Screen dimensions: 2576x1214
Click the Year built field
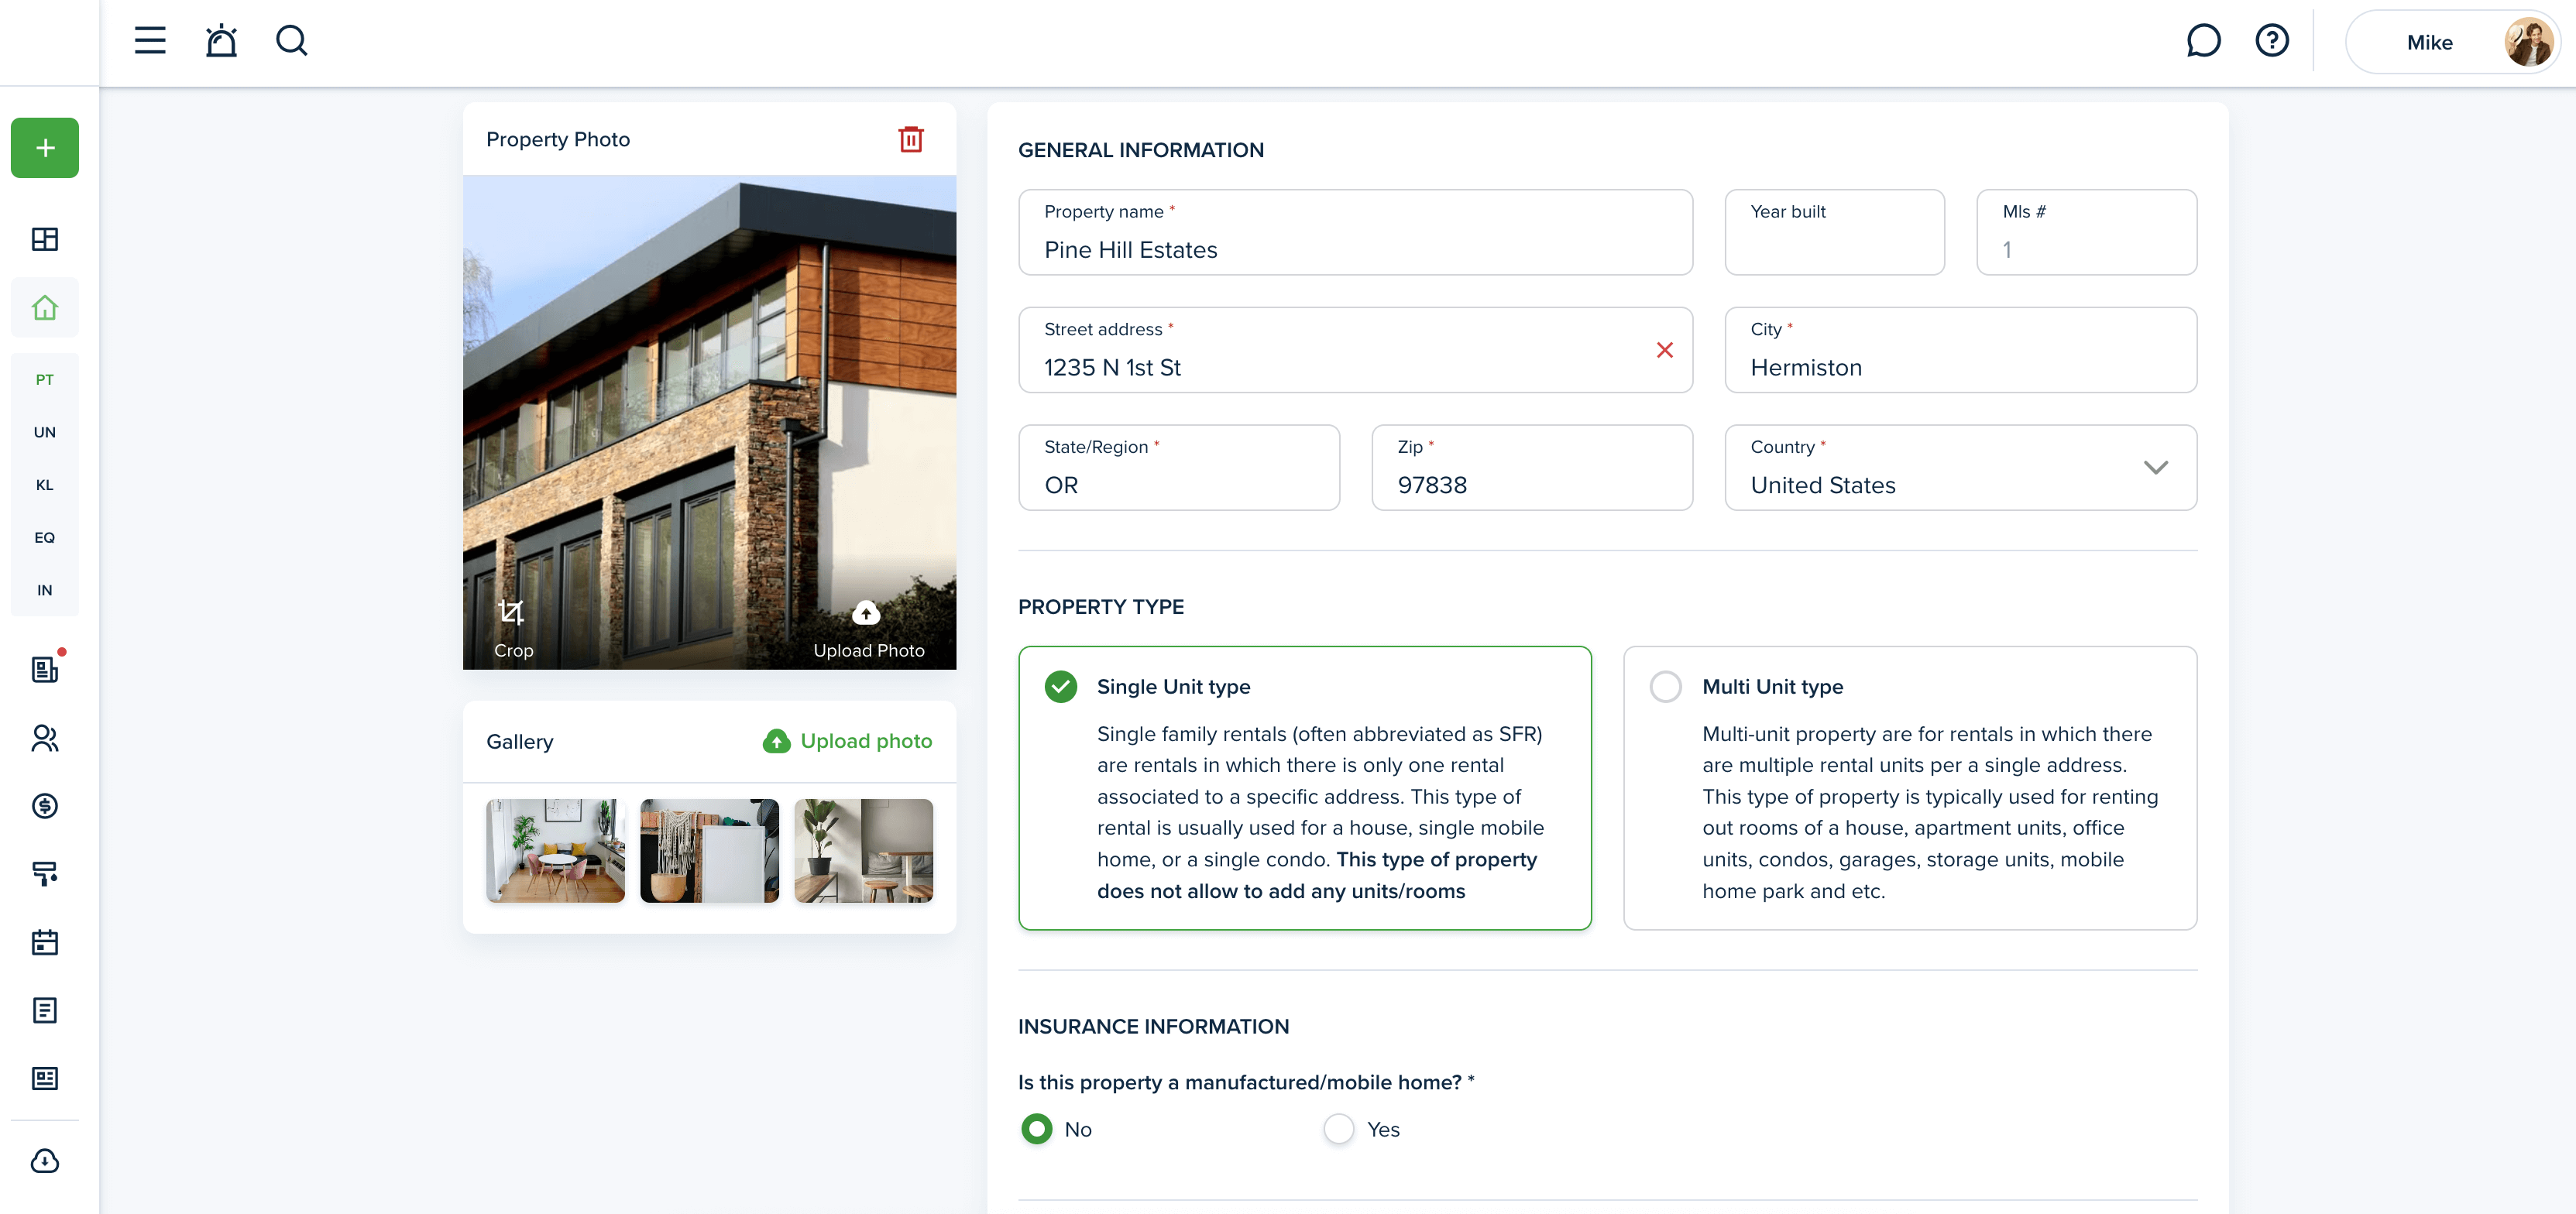coord(1834,232)
